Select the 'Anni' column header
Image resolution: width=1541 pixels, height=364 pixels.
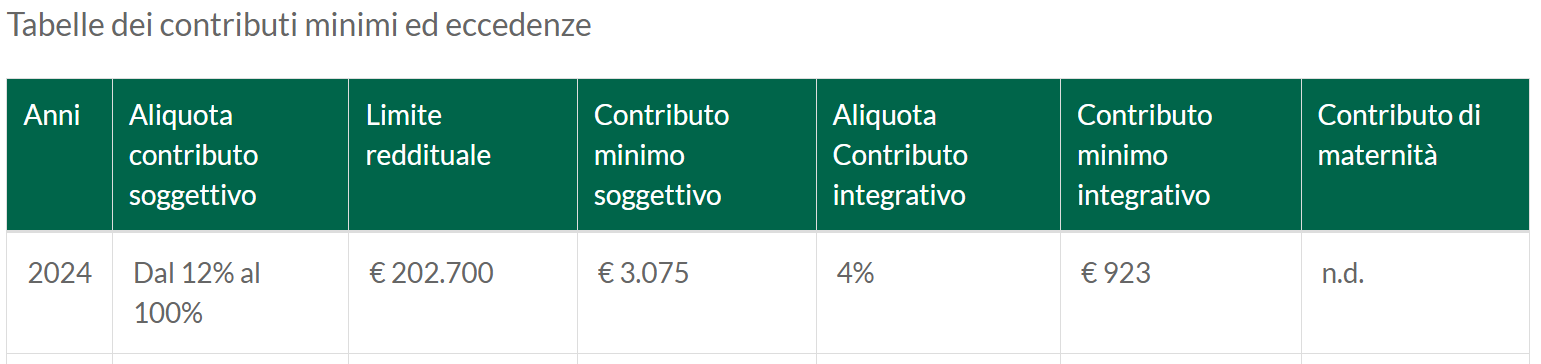60,155
